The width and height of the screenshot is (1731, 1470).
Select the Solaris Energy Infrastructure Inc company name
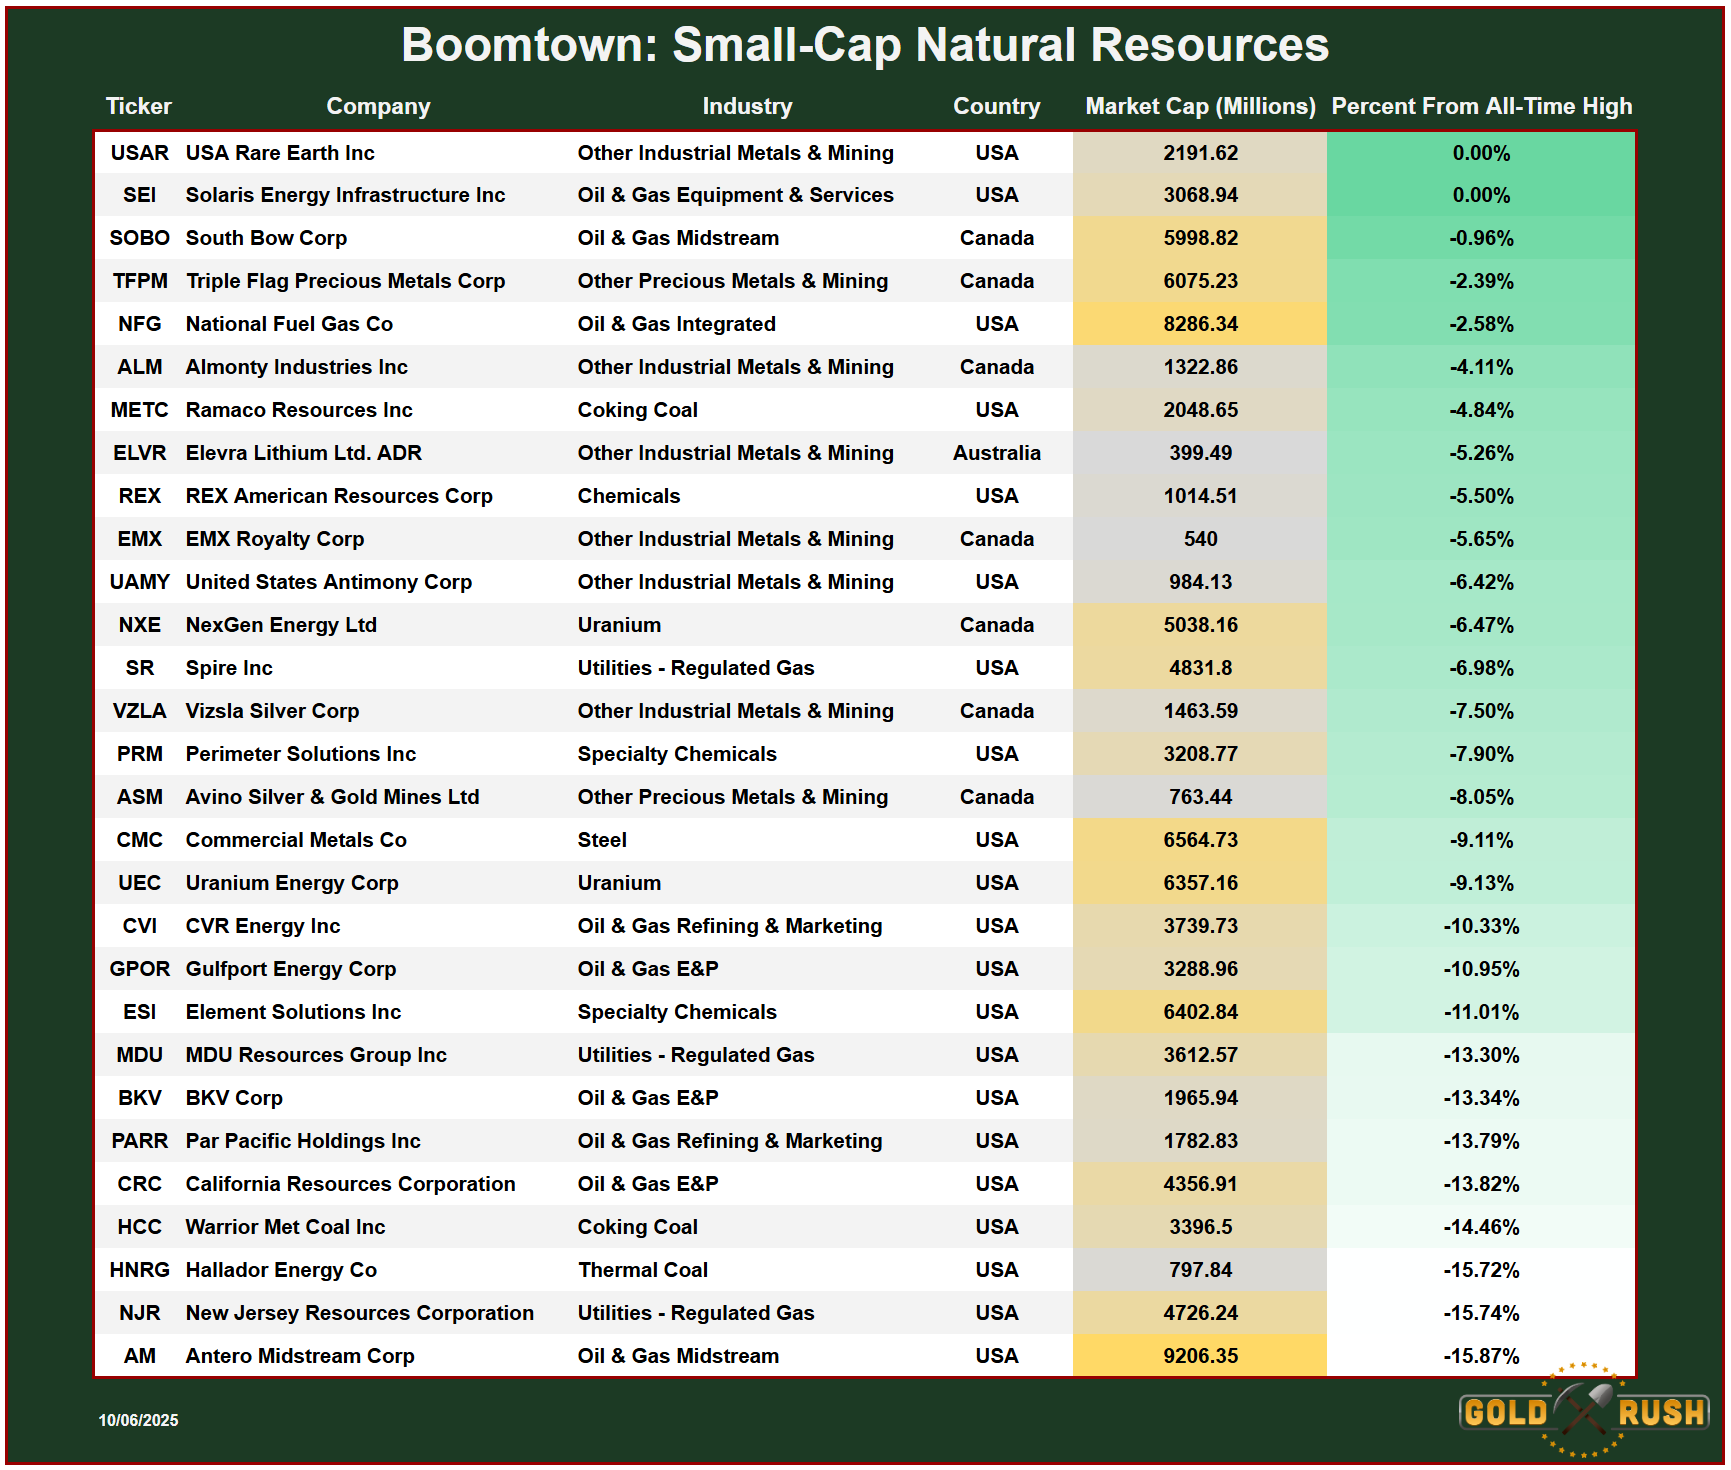[345, 195]
